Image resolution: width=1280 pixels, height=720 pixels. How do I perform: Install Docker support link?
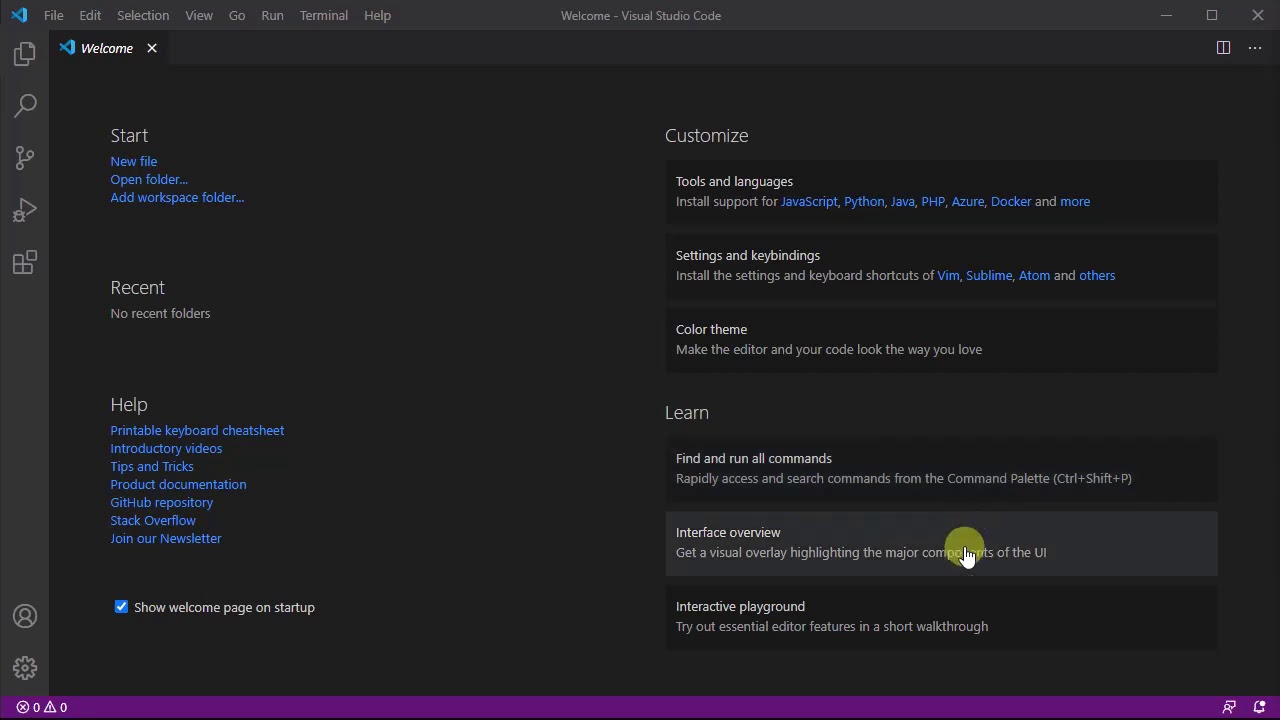[x=1011, y=201]
